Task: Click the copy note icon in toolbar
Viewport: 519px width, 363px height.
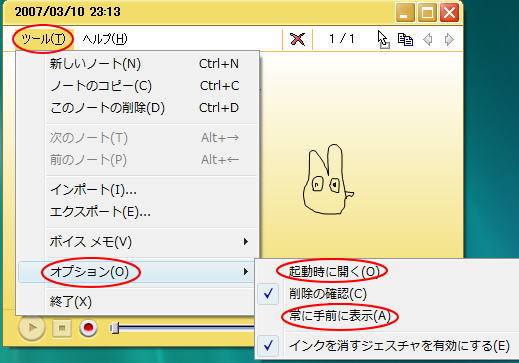Action: [x=405, y=39]
